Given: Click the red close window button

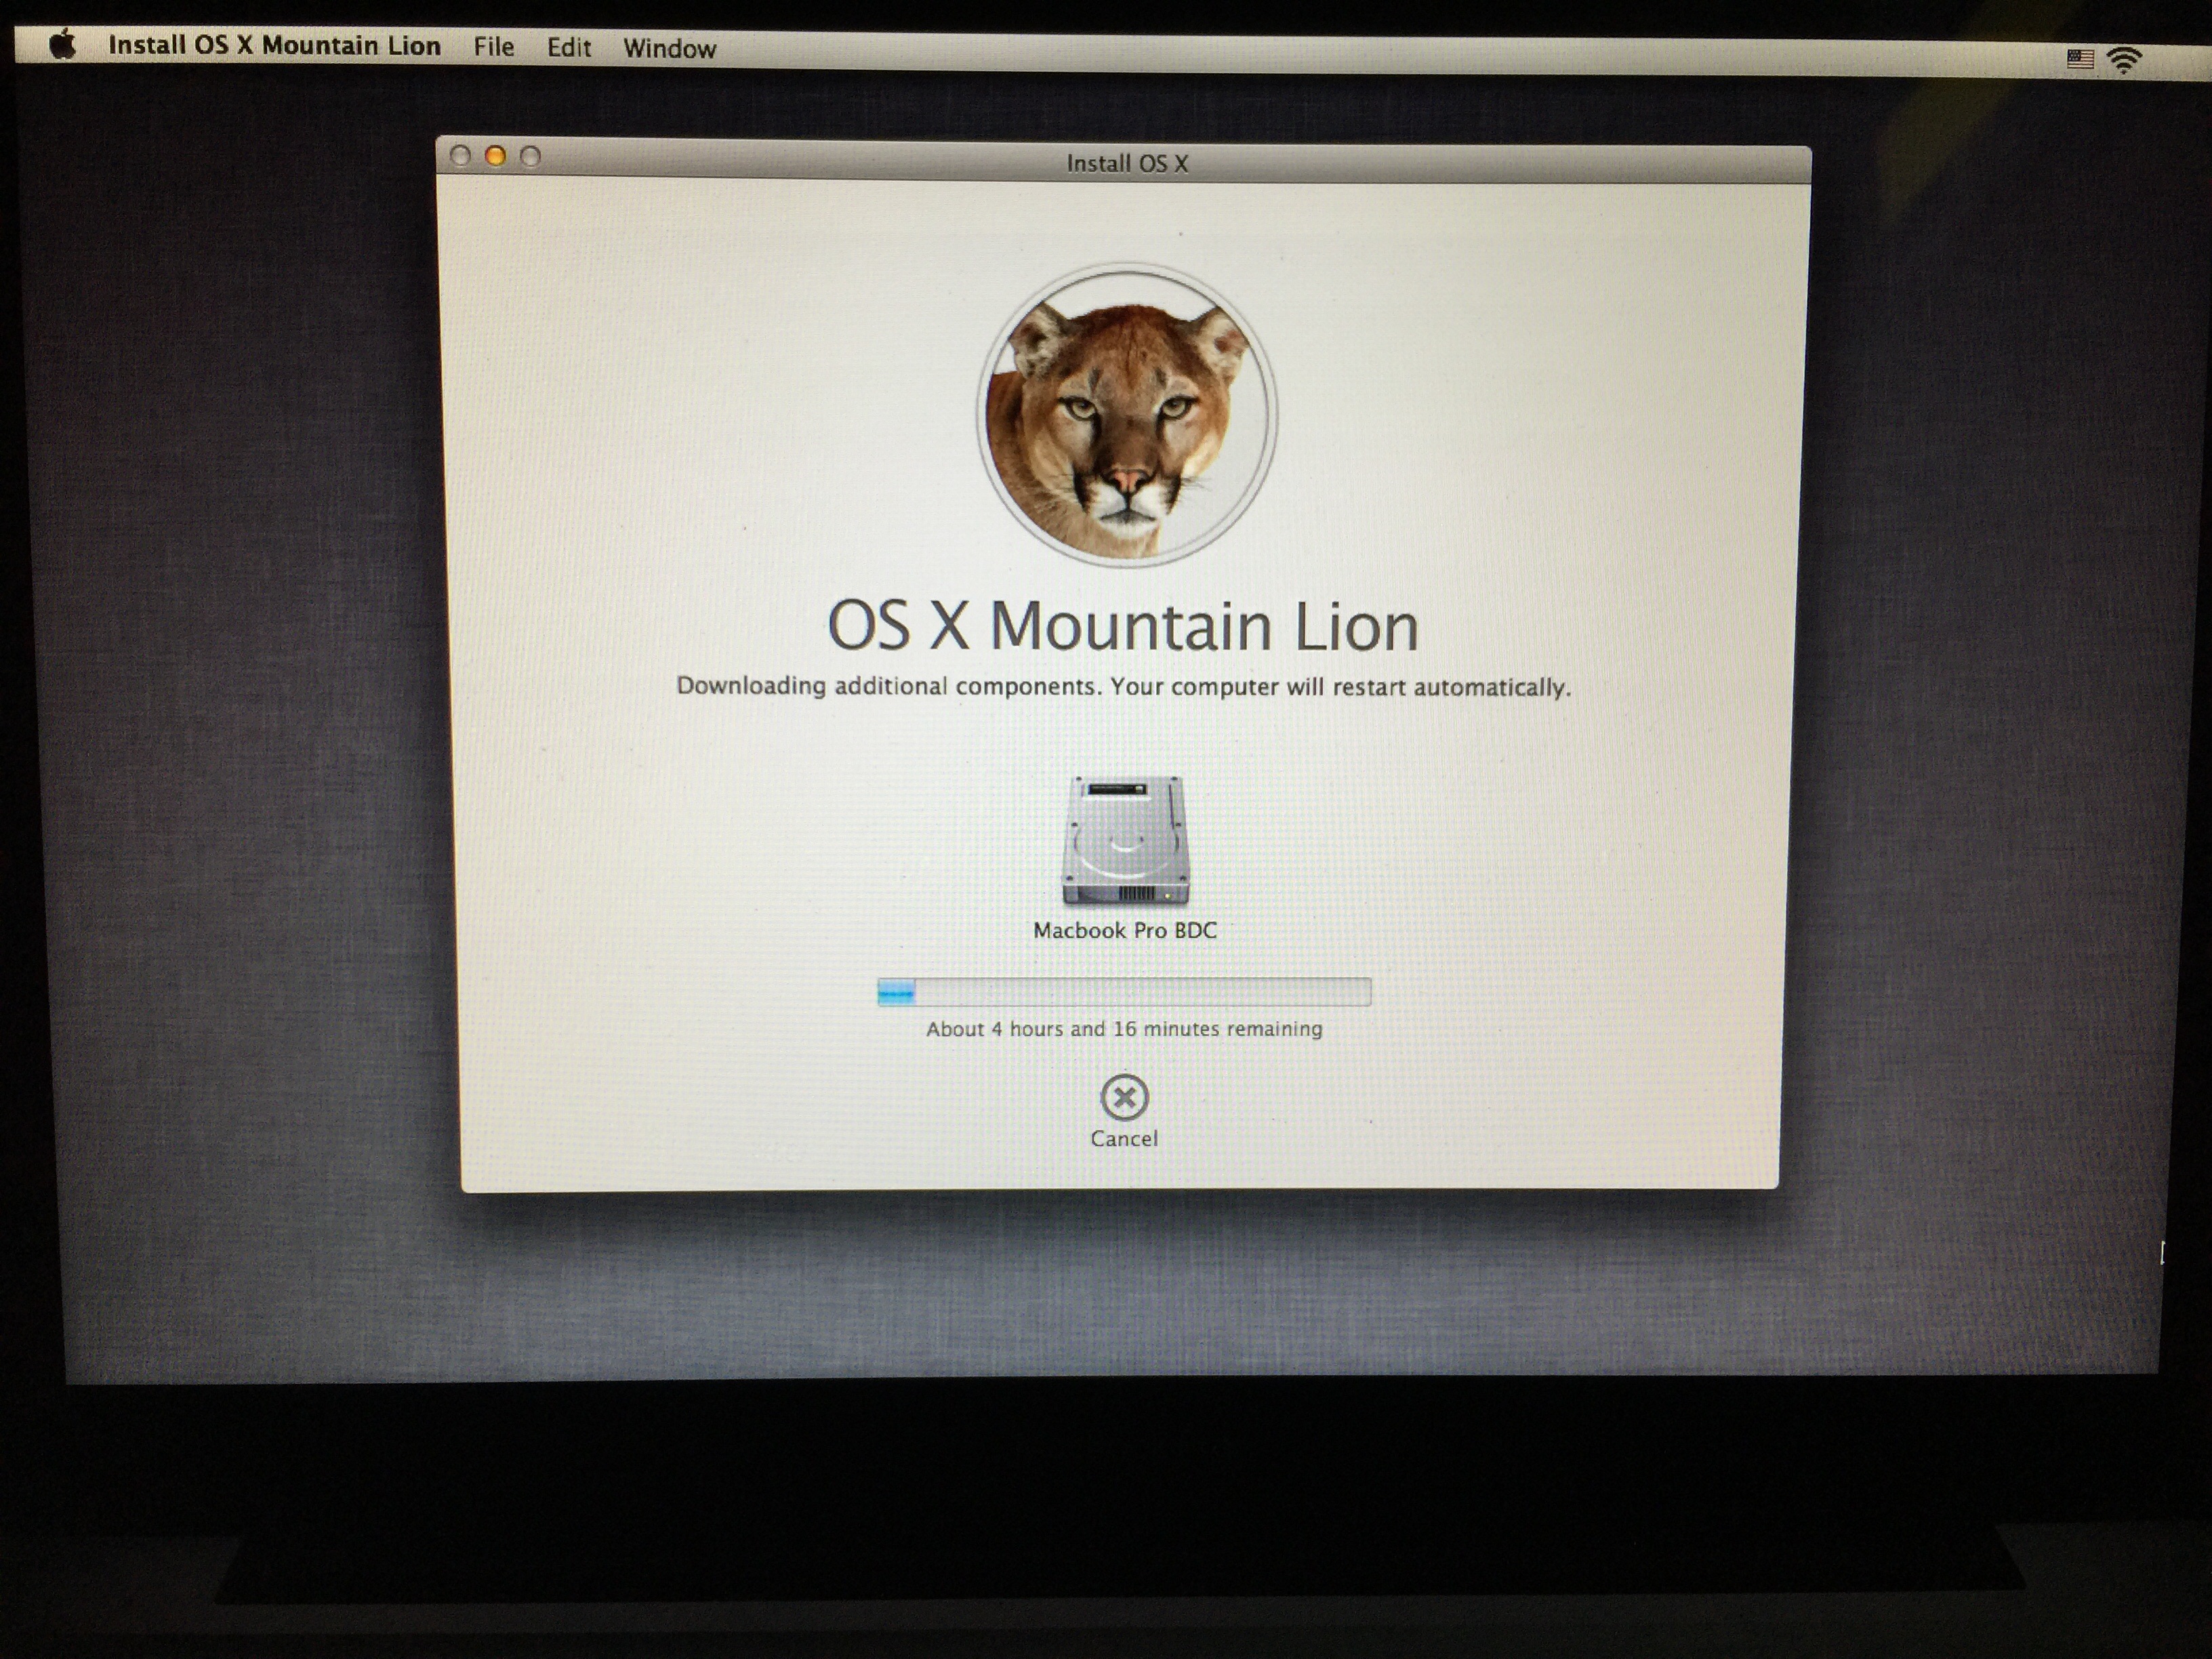Looking at the screenshot, I should [x=460, y=156].
